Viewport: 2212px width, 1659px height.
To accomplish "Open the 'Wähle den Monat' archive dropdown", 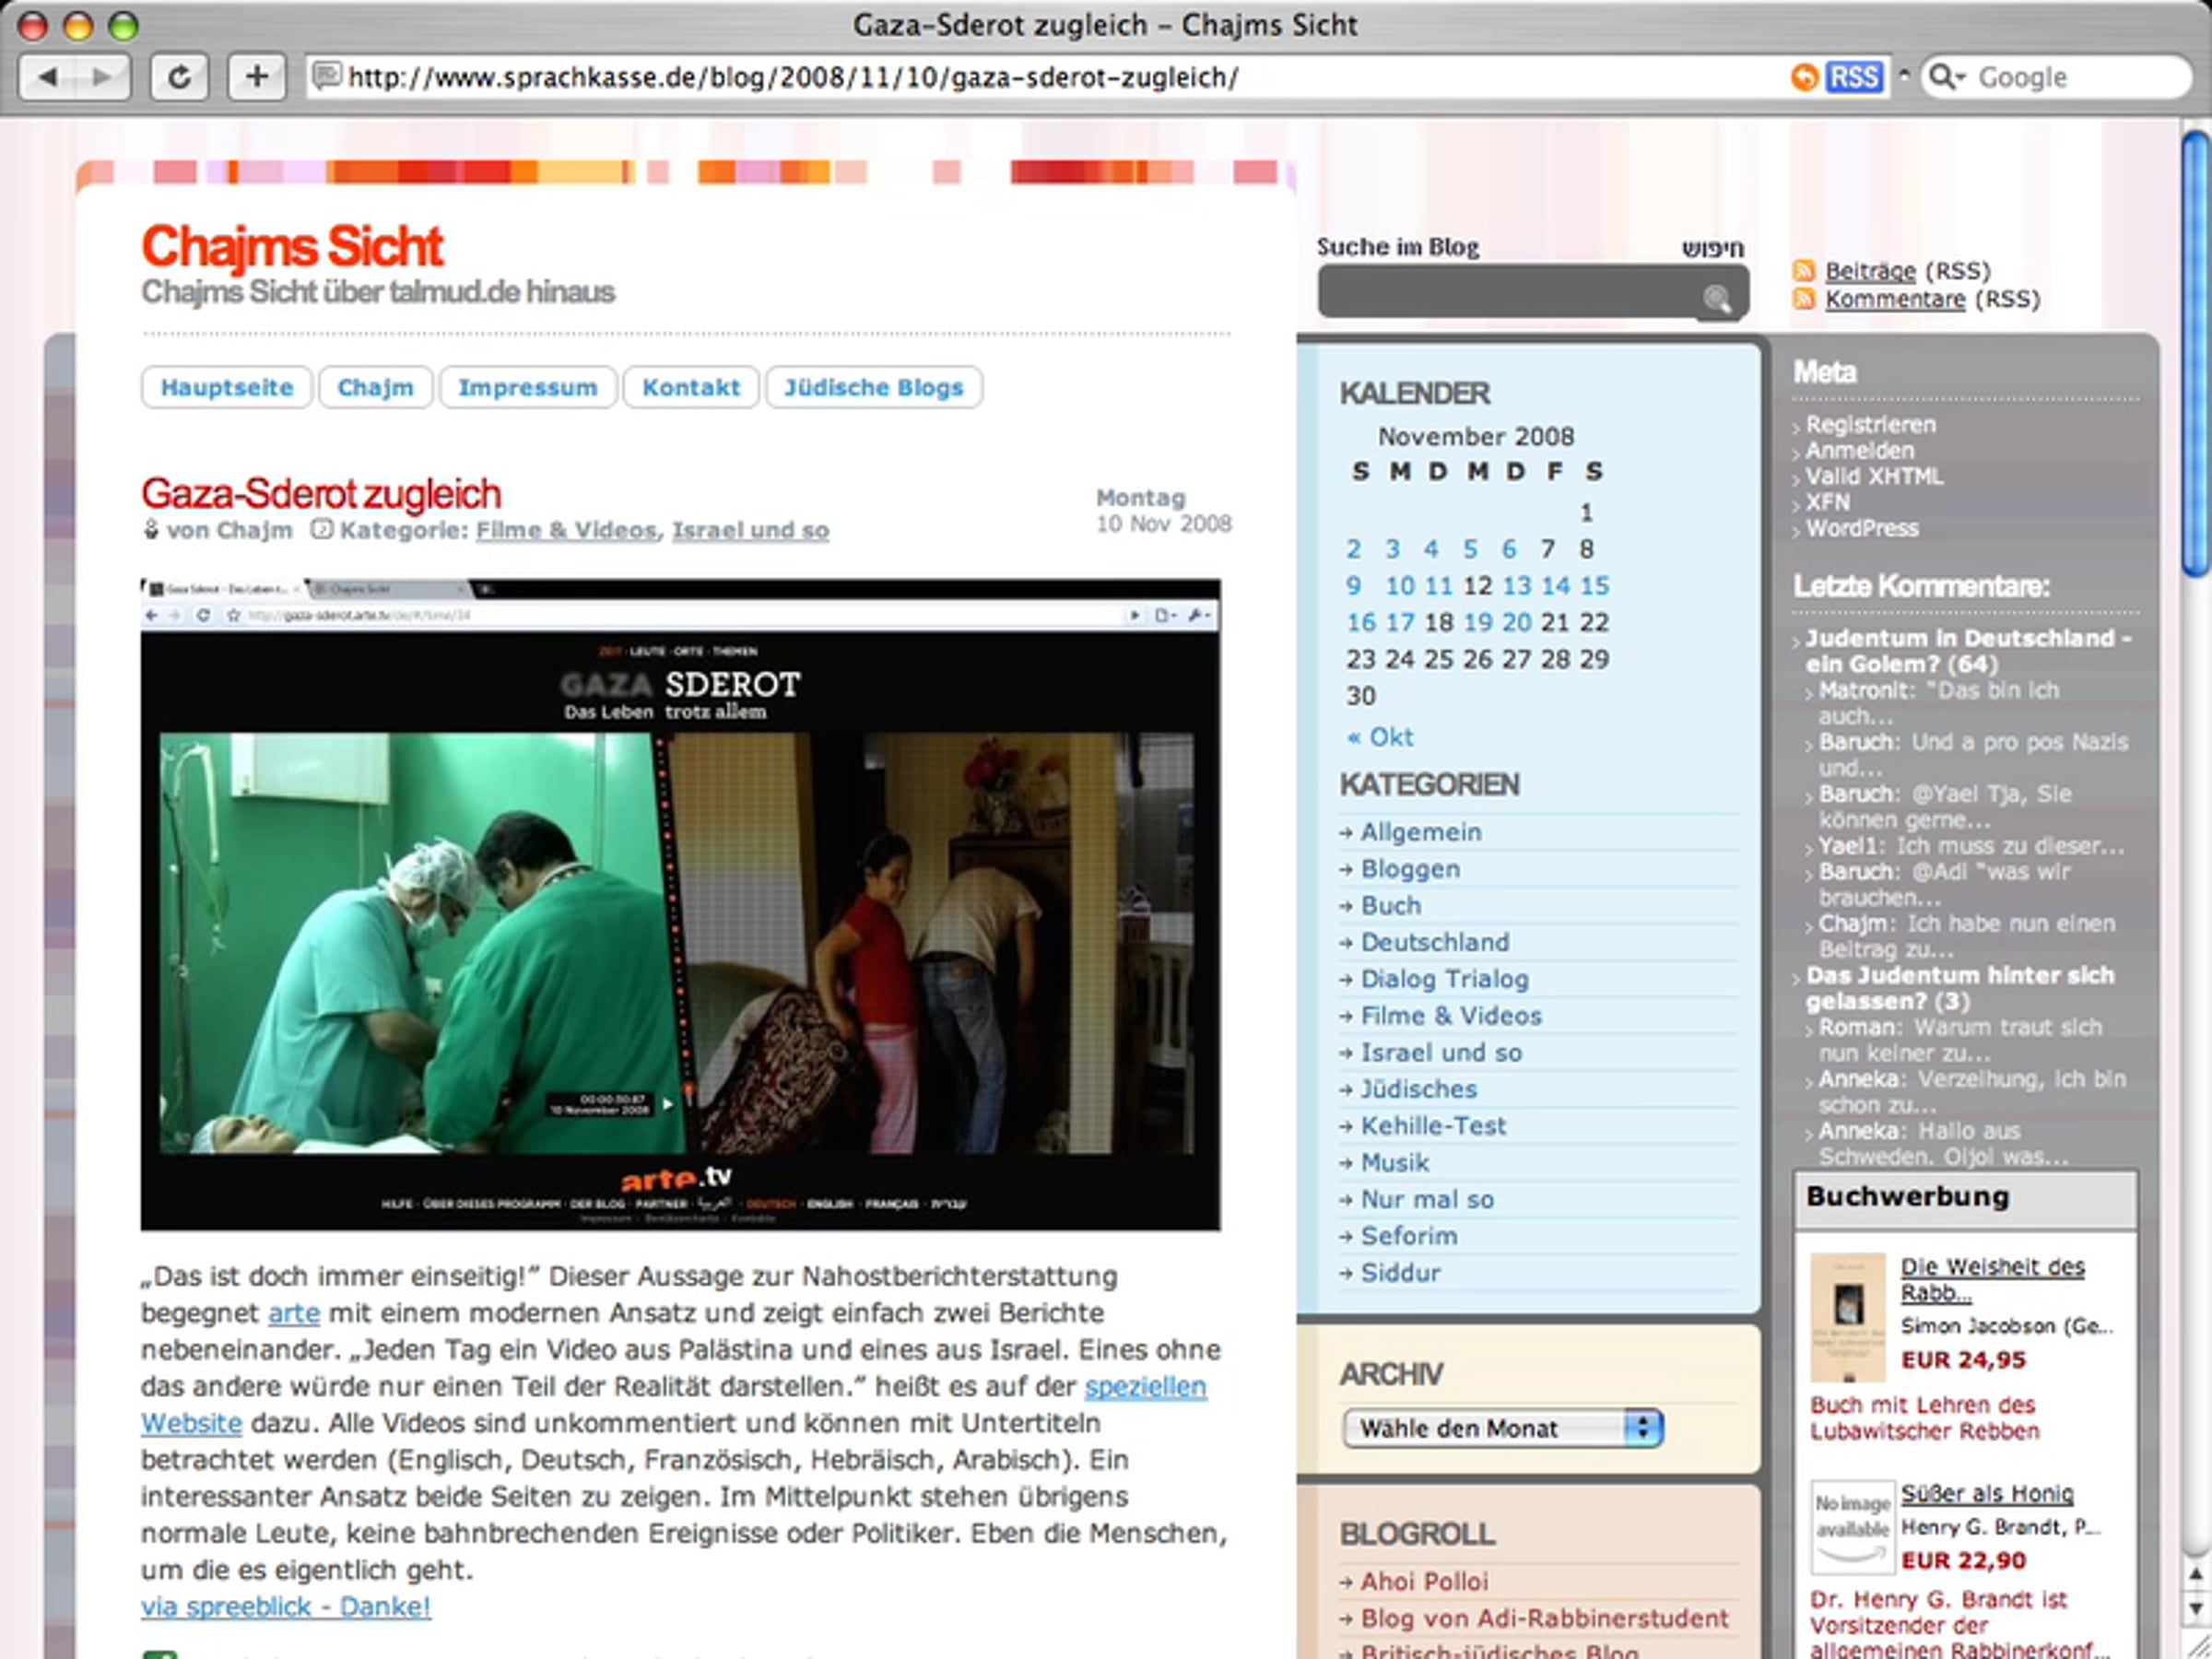I will (x=1502, y=1428).
